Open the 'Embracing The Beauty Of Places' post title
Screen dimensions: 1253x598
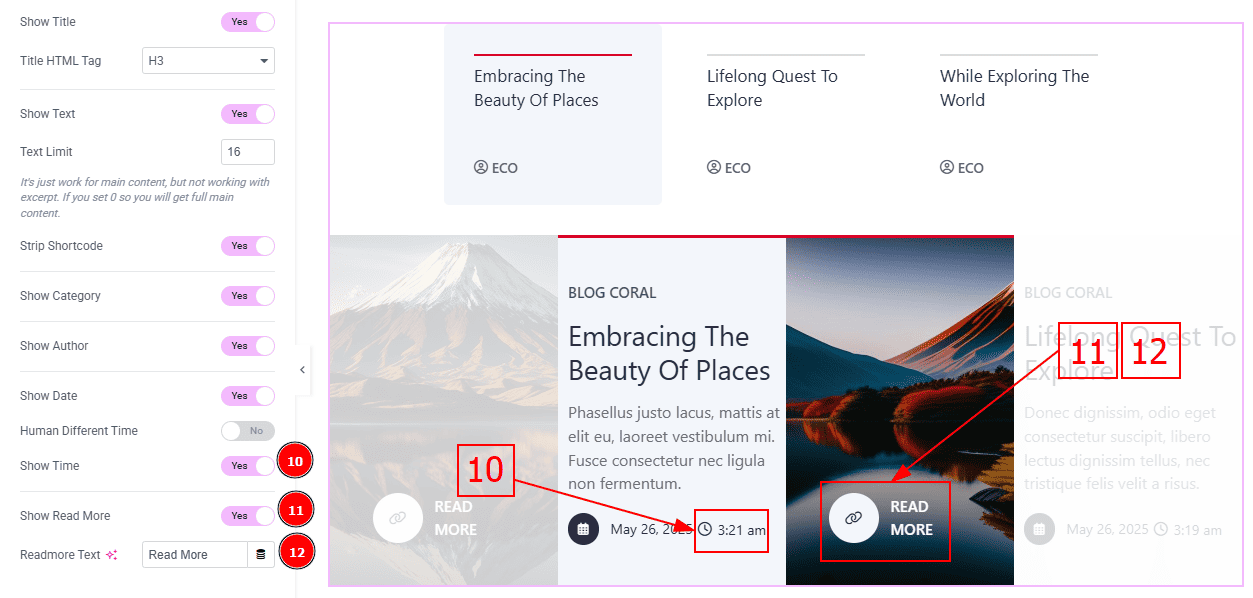tap(669, 354)
